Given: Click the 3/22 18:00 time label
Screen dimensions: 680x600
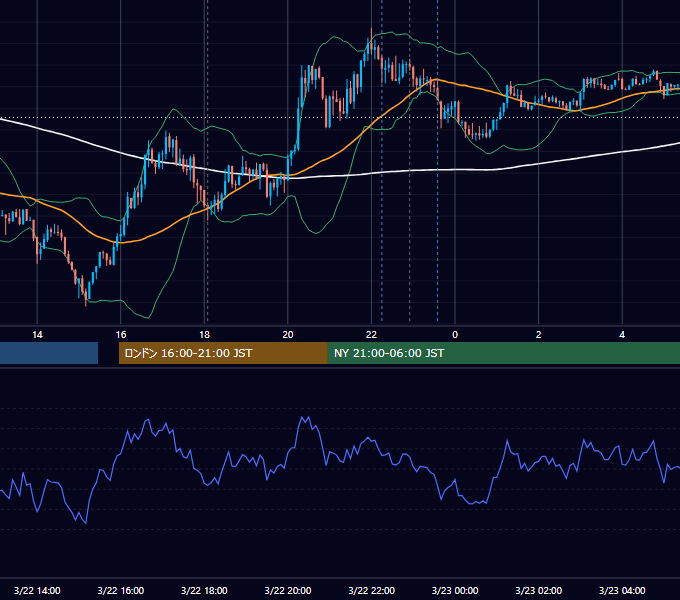Looking at the screenshot, I should click(x=204, y=590).
